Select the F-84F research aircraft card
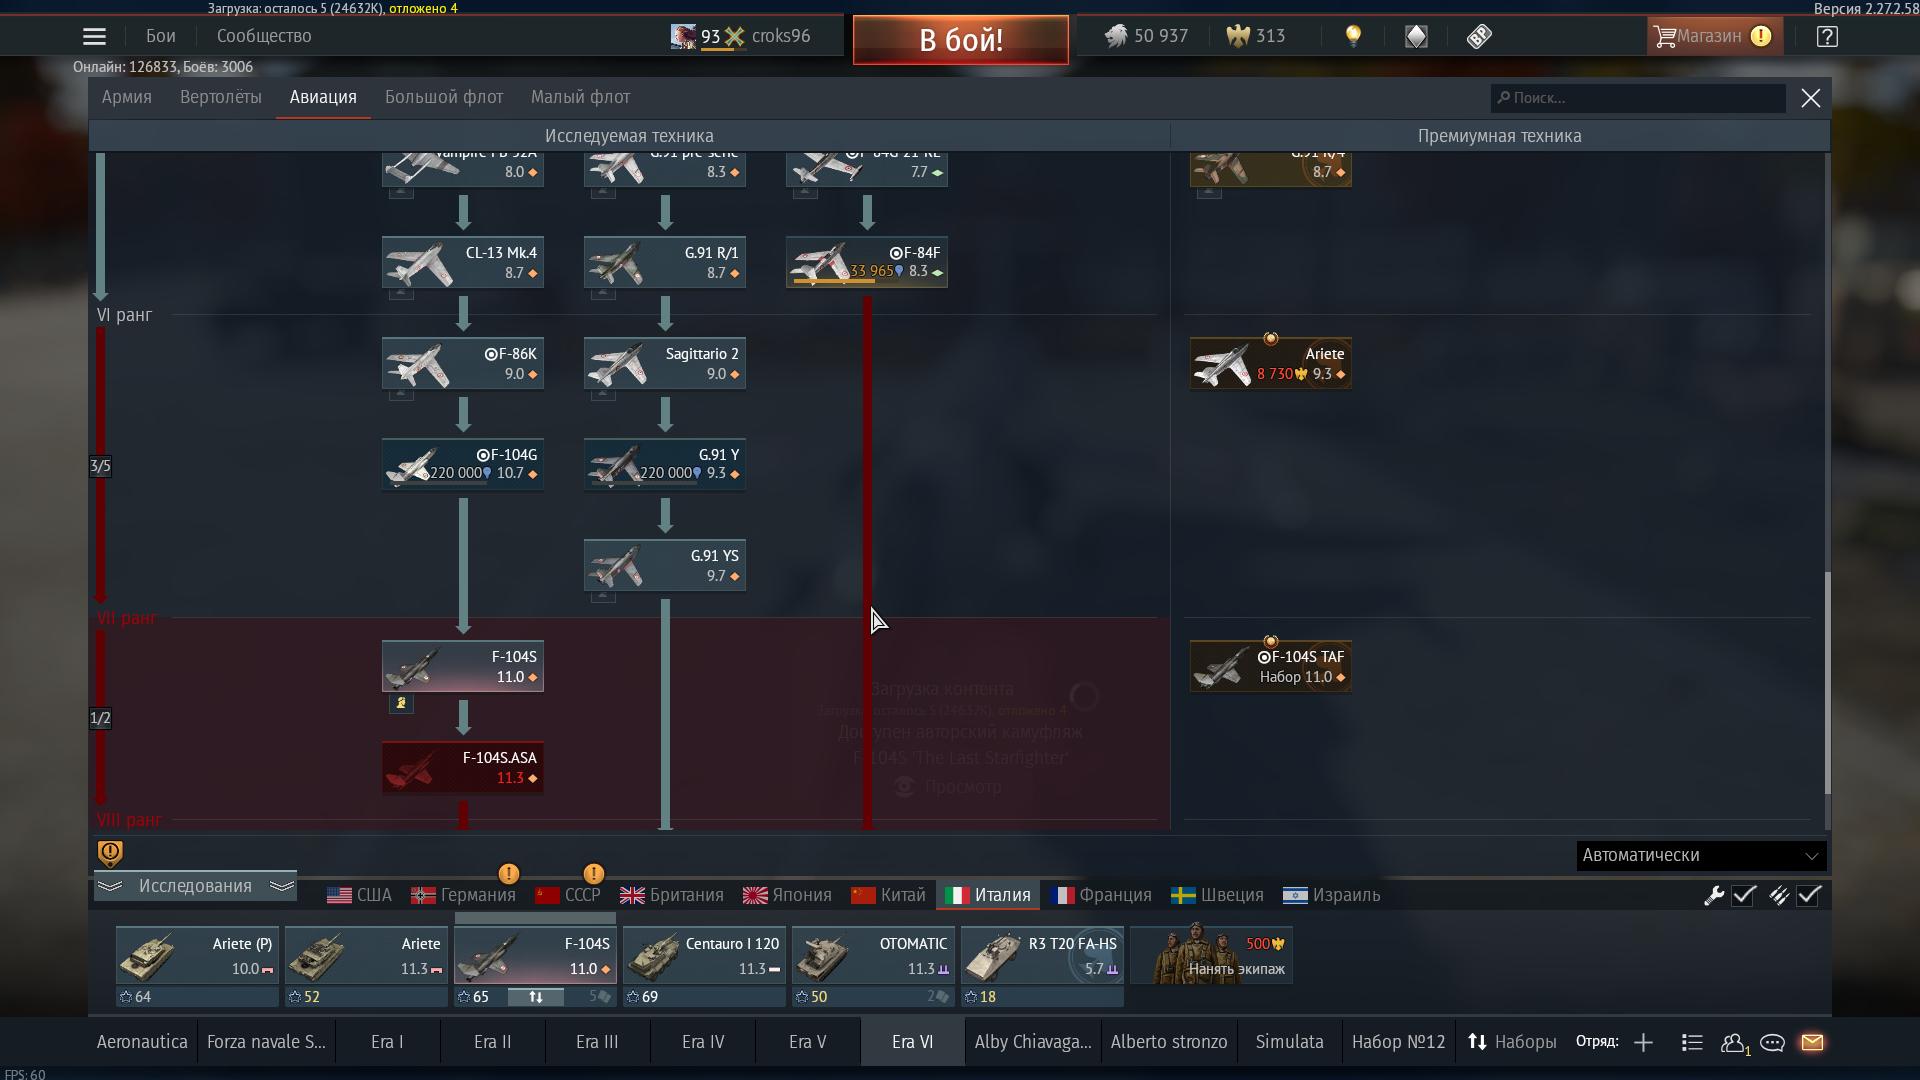Image resolution: width=1920 pixels, height=1080 pixels. coord(867,262)
